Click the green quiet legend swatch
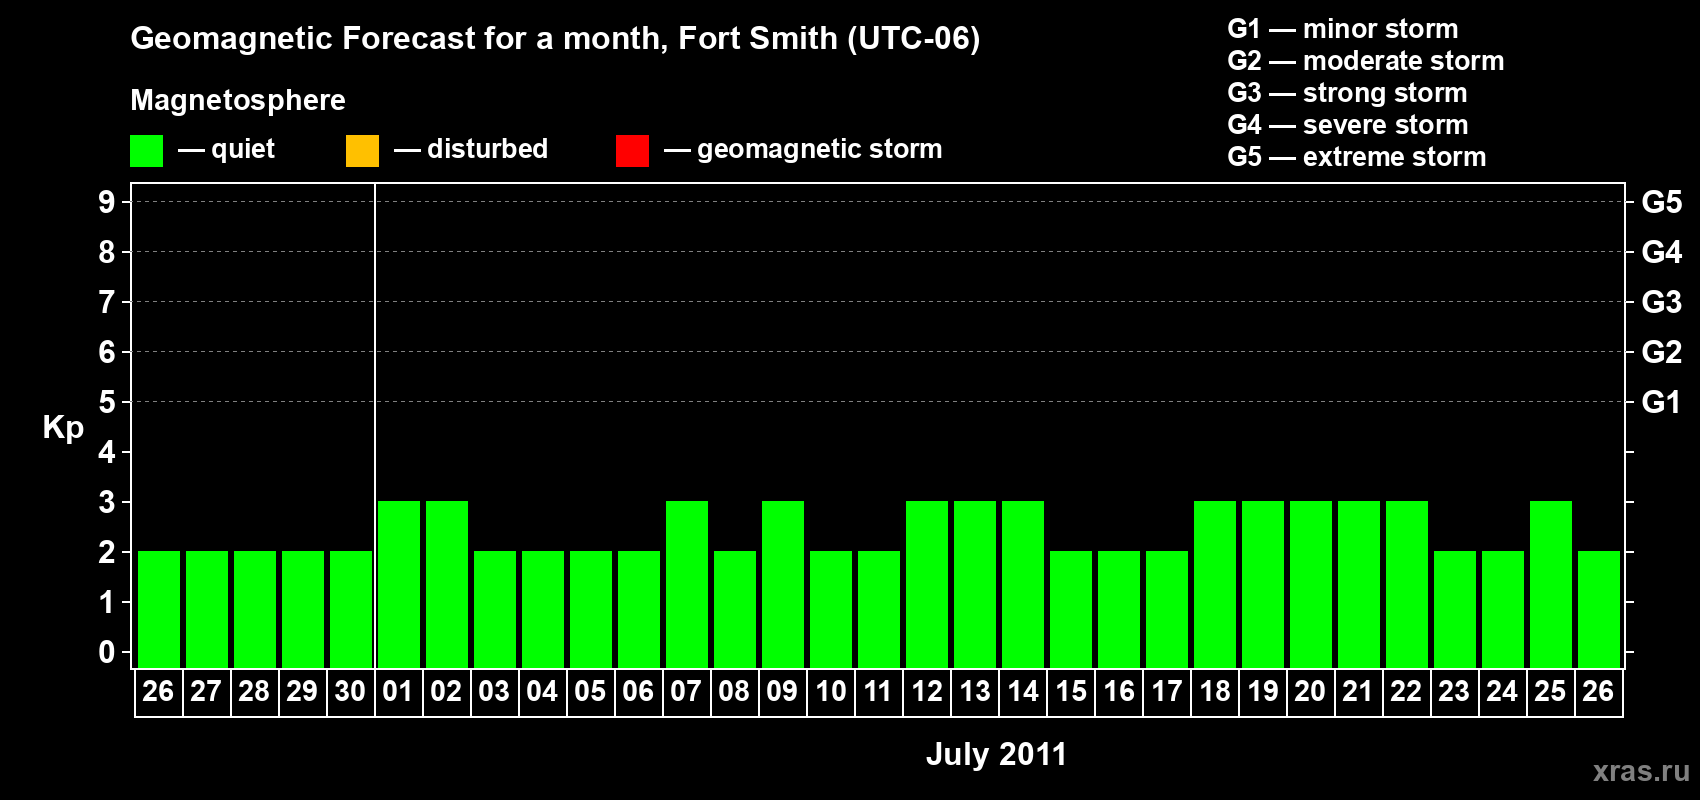Viewport: 1700px width, 800px height. (146, 151)
